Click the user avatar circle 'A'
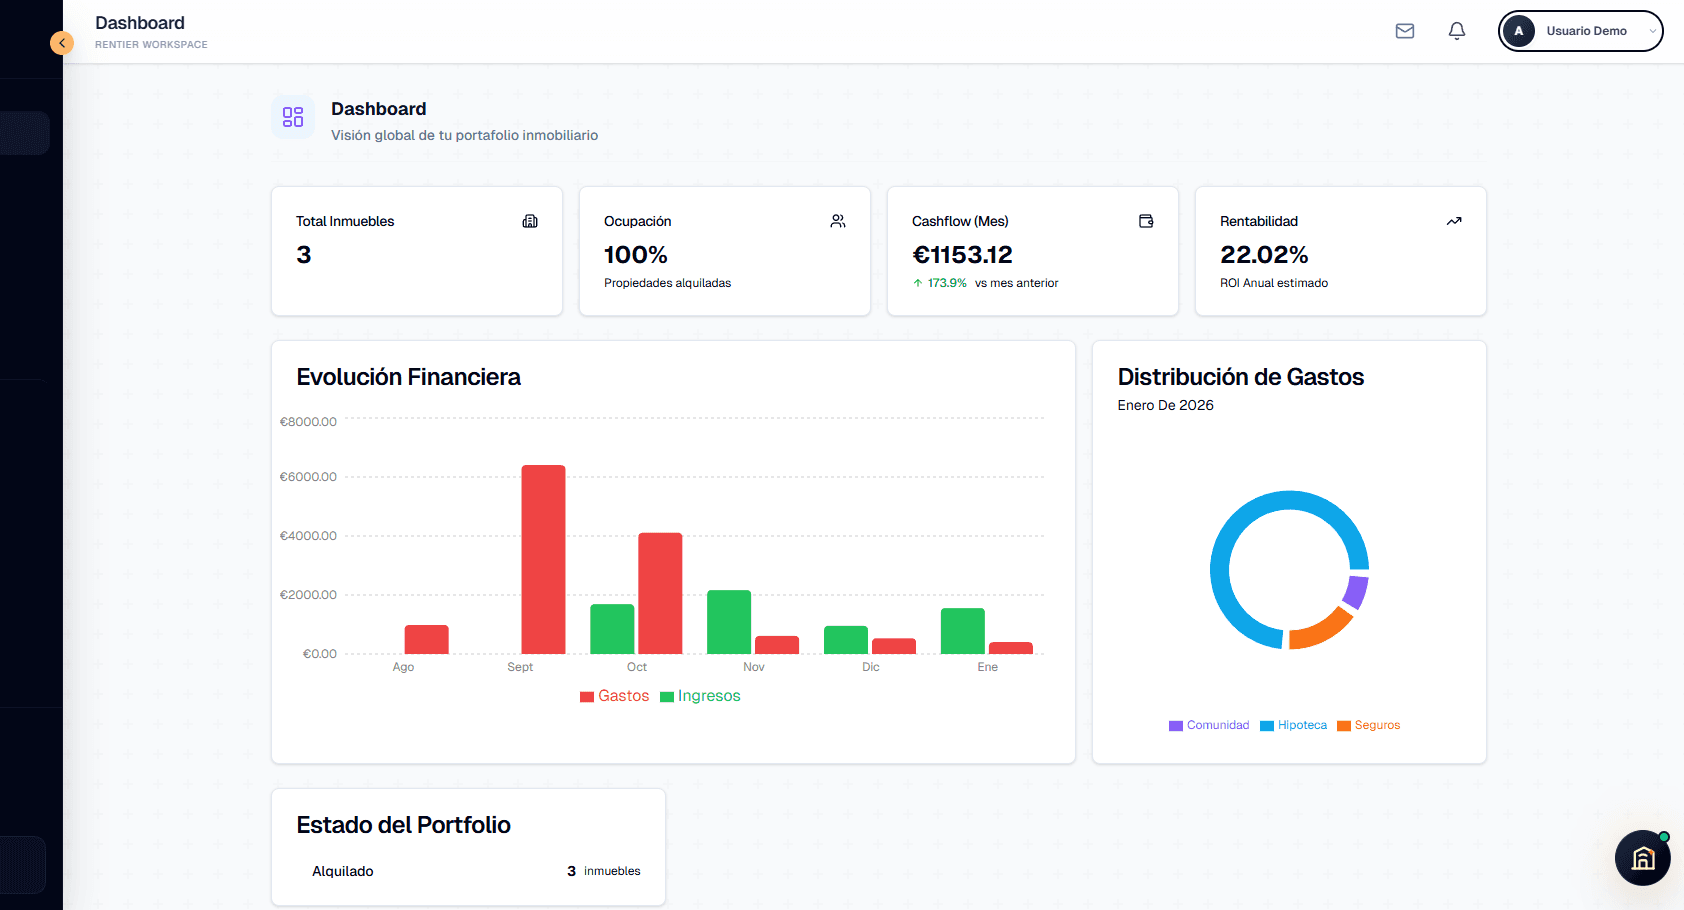The image size is (1684, 910). 1518,31
